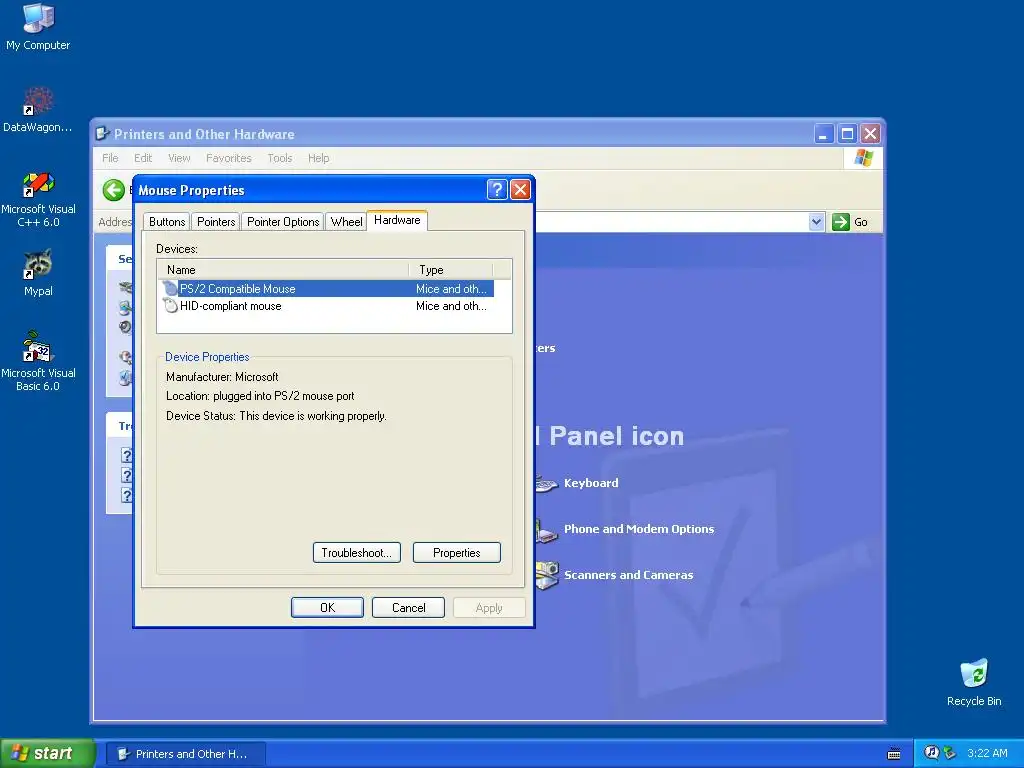Viewport: 1024px width, 768px height.
Task: Click the 3:22 AM clock
Action: pyautogui.click(x=987, y=753)
